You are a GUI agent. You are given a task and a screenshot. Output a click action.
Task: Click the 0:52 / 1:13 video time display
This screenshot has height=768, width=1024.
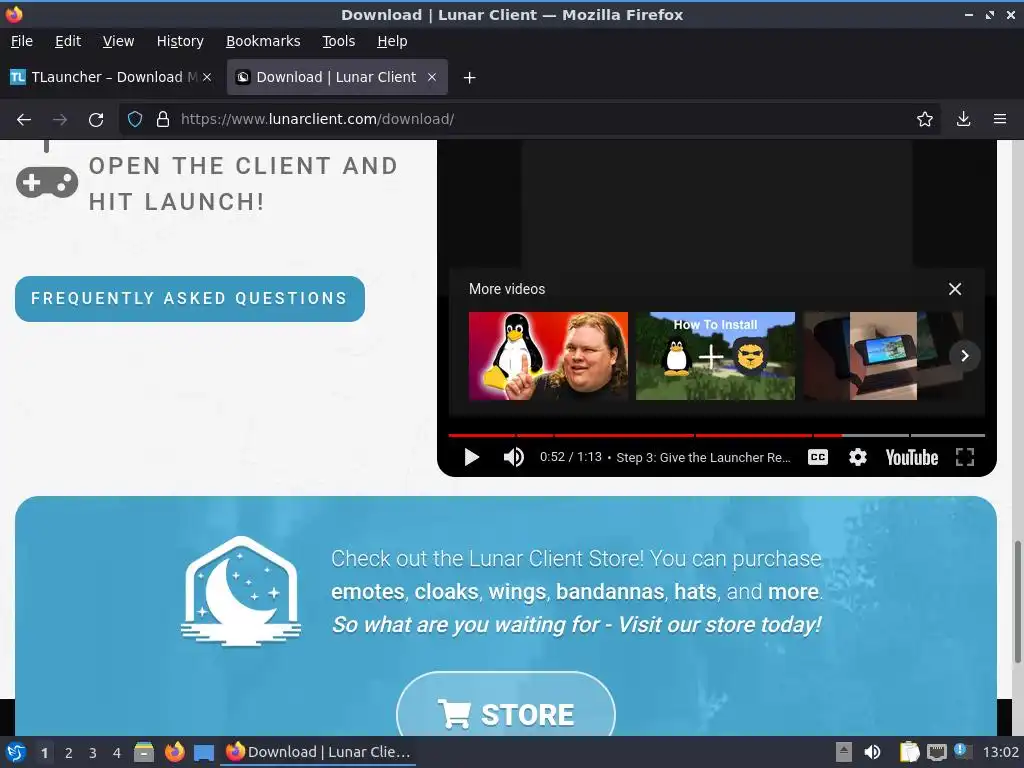pos(570,457)
